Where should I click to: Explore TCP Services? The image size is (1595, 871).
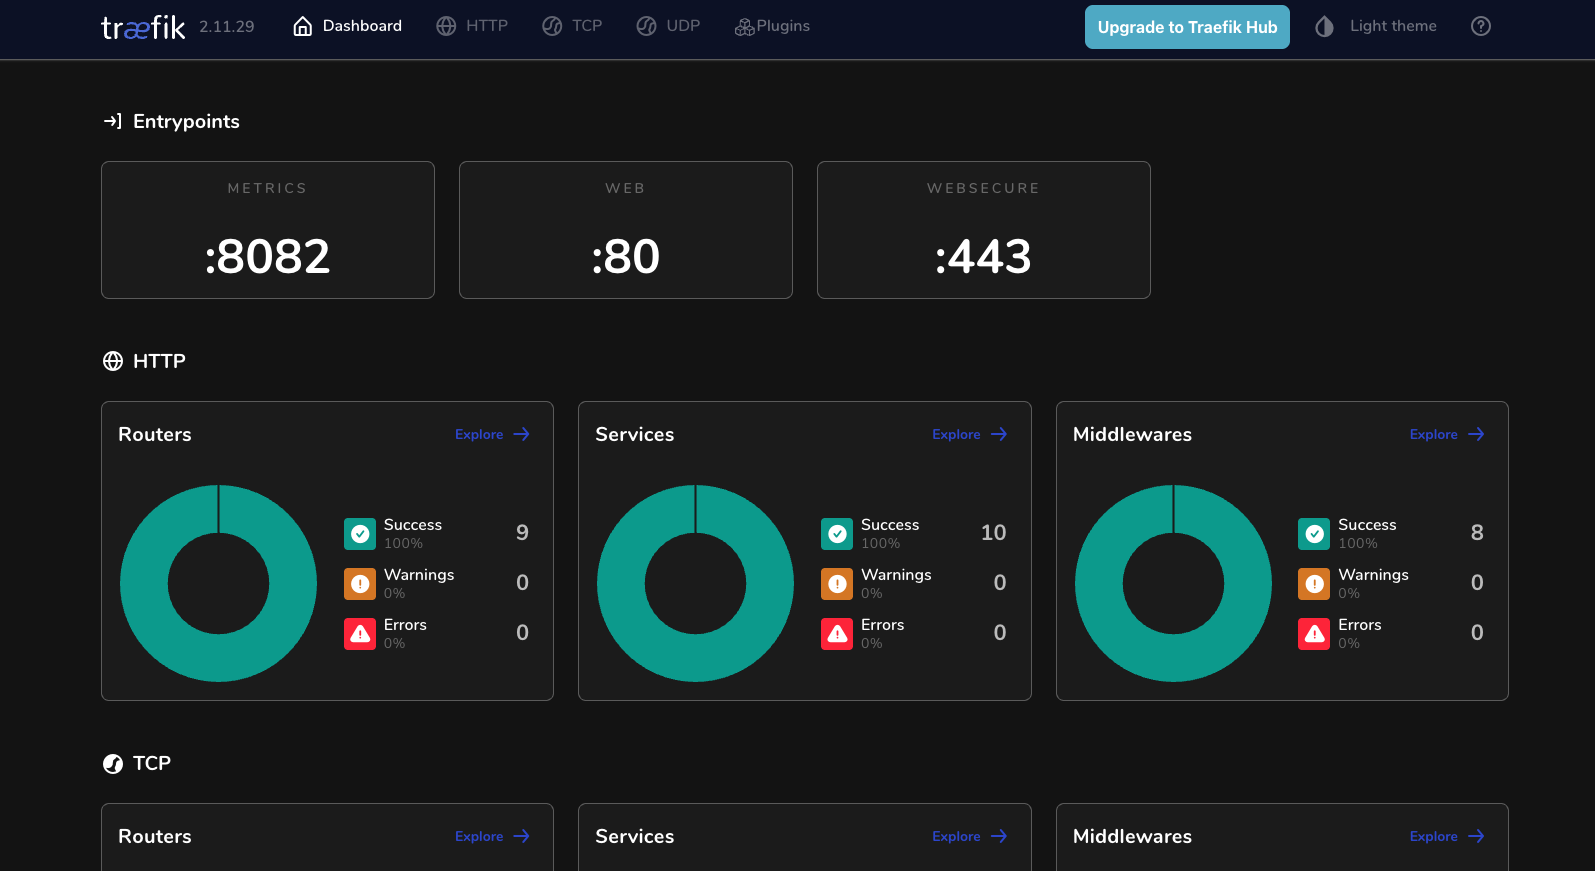tap(969, 836)
